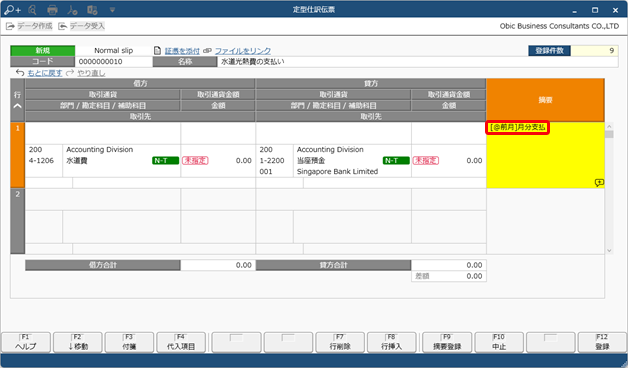Click the 水道費 account name
The height and width of the screenshot is (368, 628).
tap(76, 161)
